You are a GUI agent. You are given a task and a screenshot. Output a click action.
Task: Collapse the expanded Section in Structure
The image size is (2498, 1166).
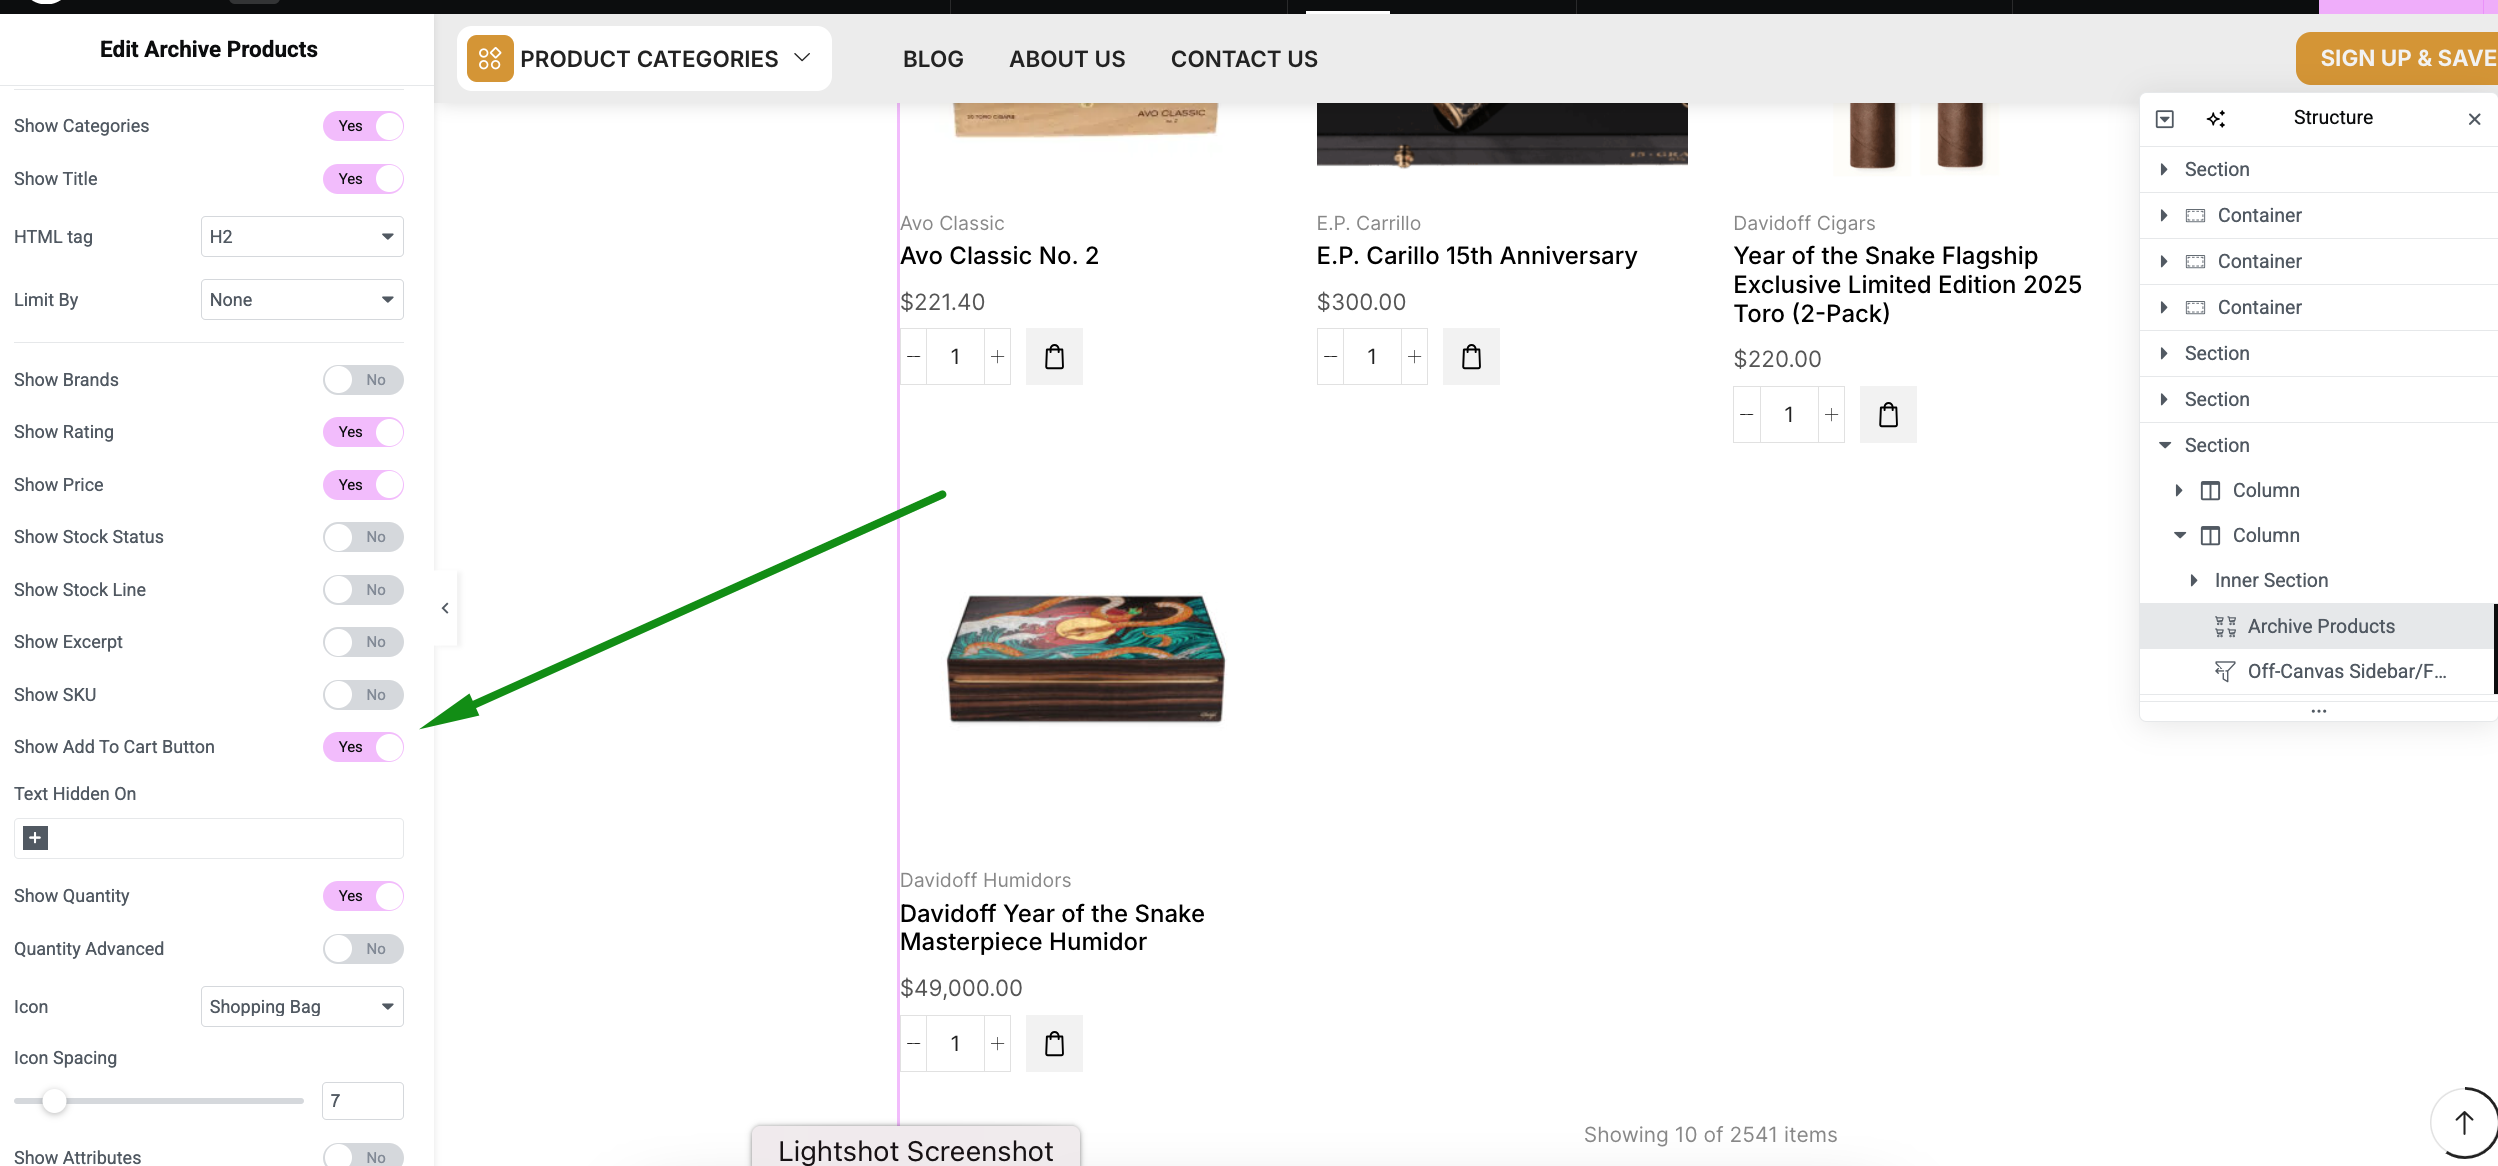click(x=2164, y=446)
